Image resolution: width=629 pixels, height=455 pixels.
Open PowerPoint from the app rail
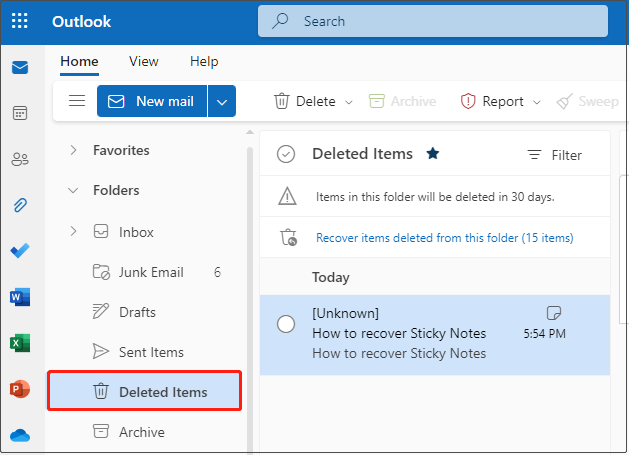tap(20, 389)
